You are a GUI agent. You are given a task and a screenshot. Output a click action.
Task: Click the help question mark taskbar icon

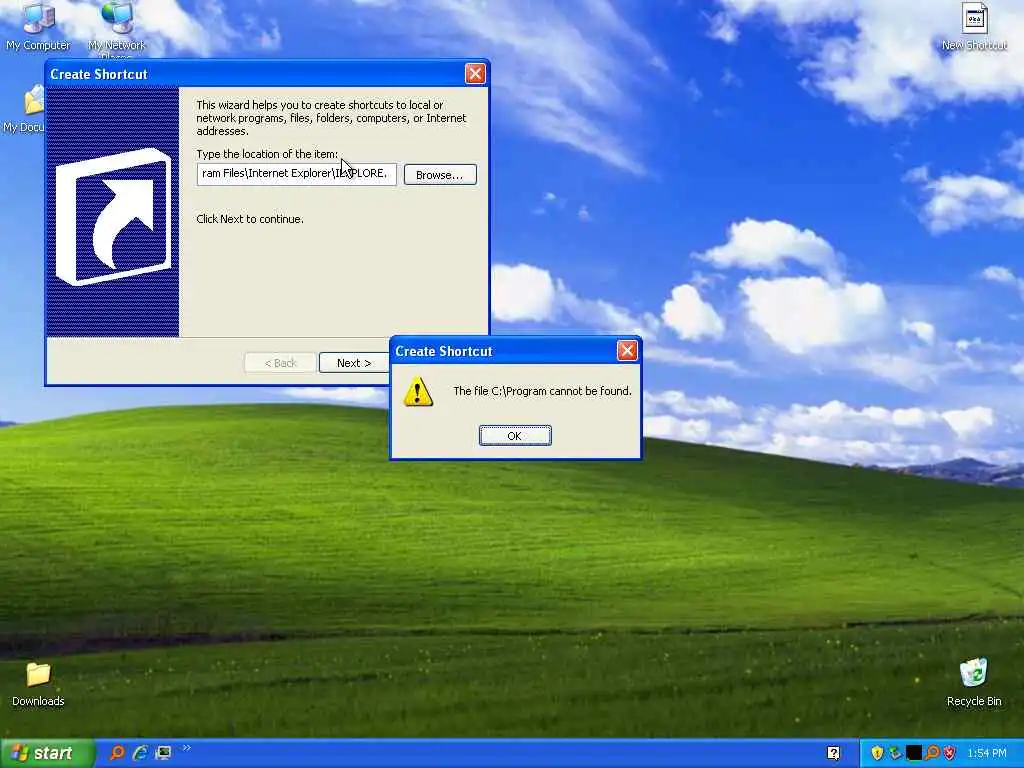click(833, 753)
